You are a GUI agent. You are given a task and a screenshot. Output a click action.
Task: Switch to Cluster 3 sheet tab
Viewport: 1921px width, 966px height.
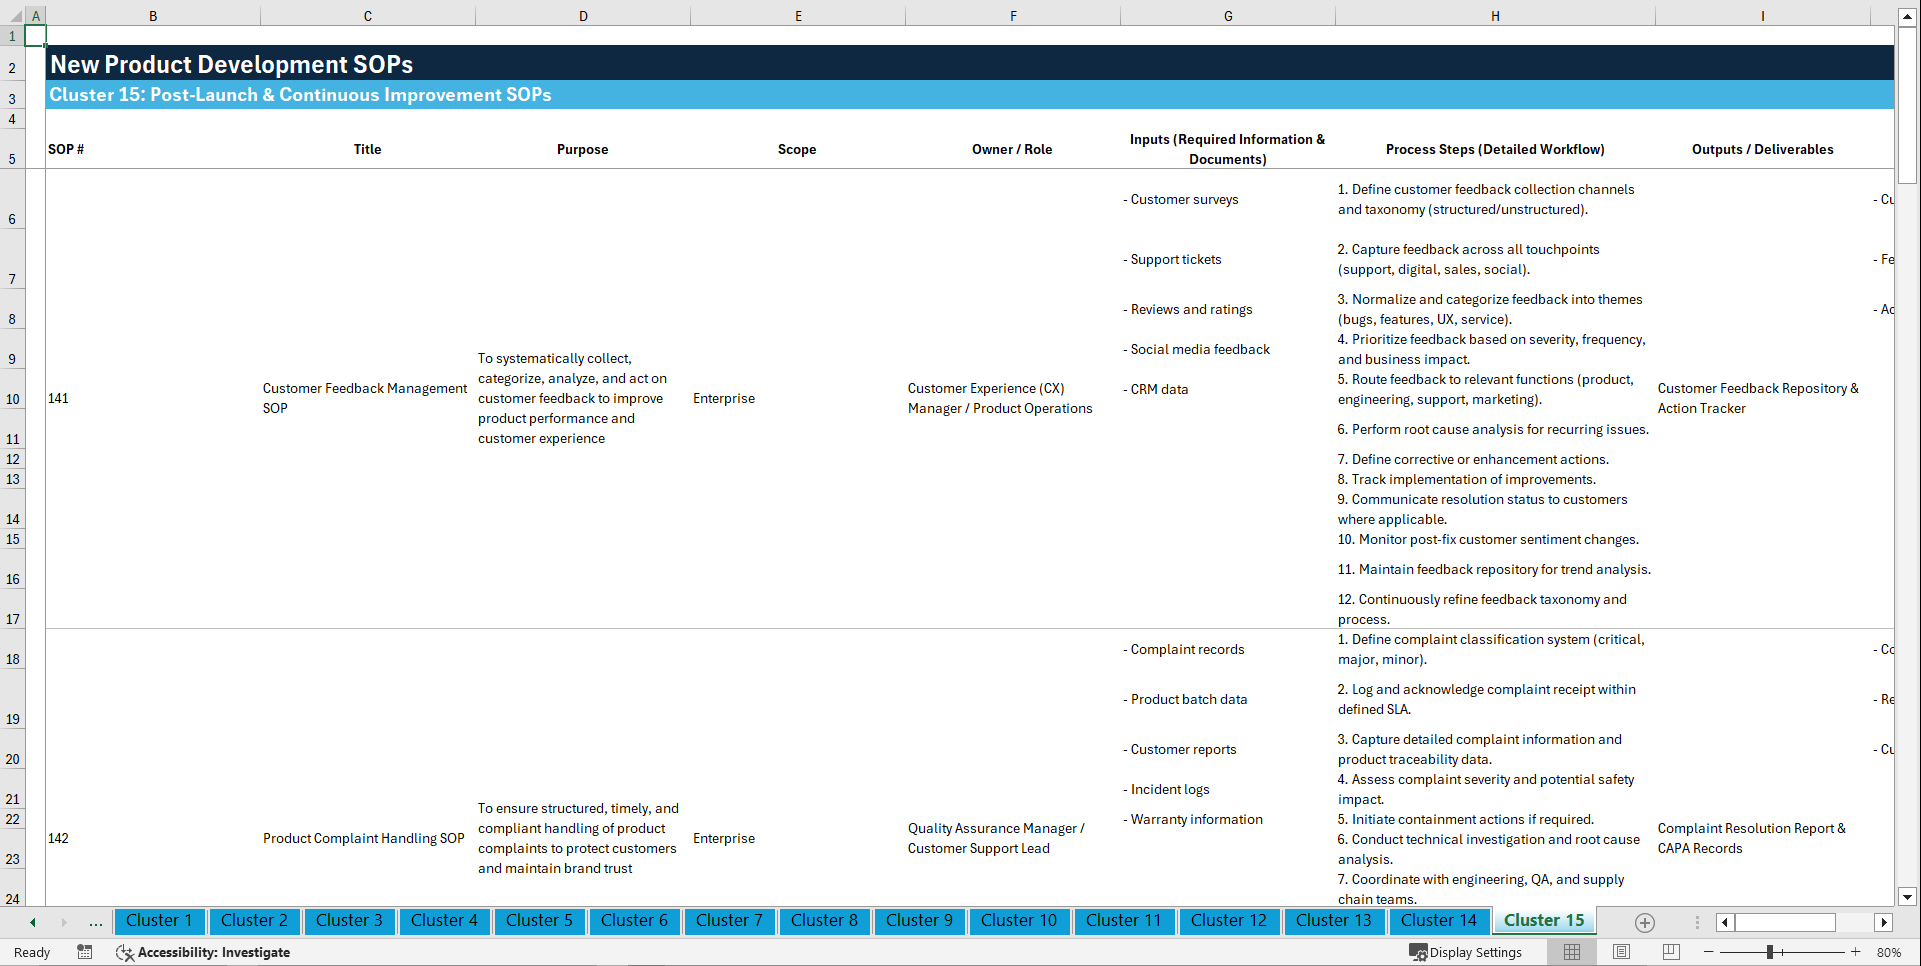click(x=349, y=921)
